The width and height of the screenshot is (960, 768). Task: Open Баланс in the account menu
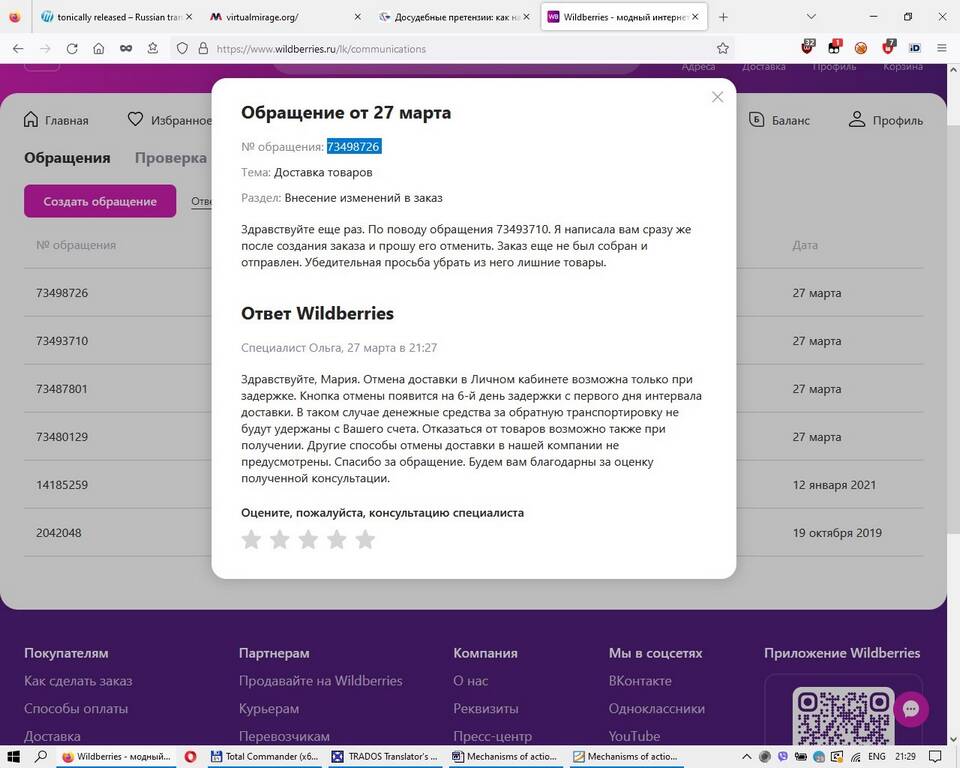tap(779, 120)
